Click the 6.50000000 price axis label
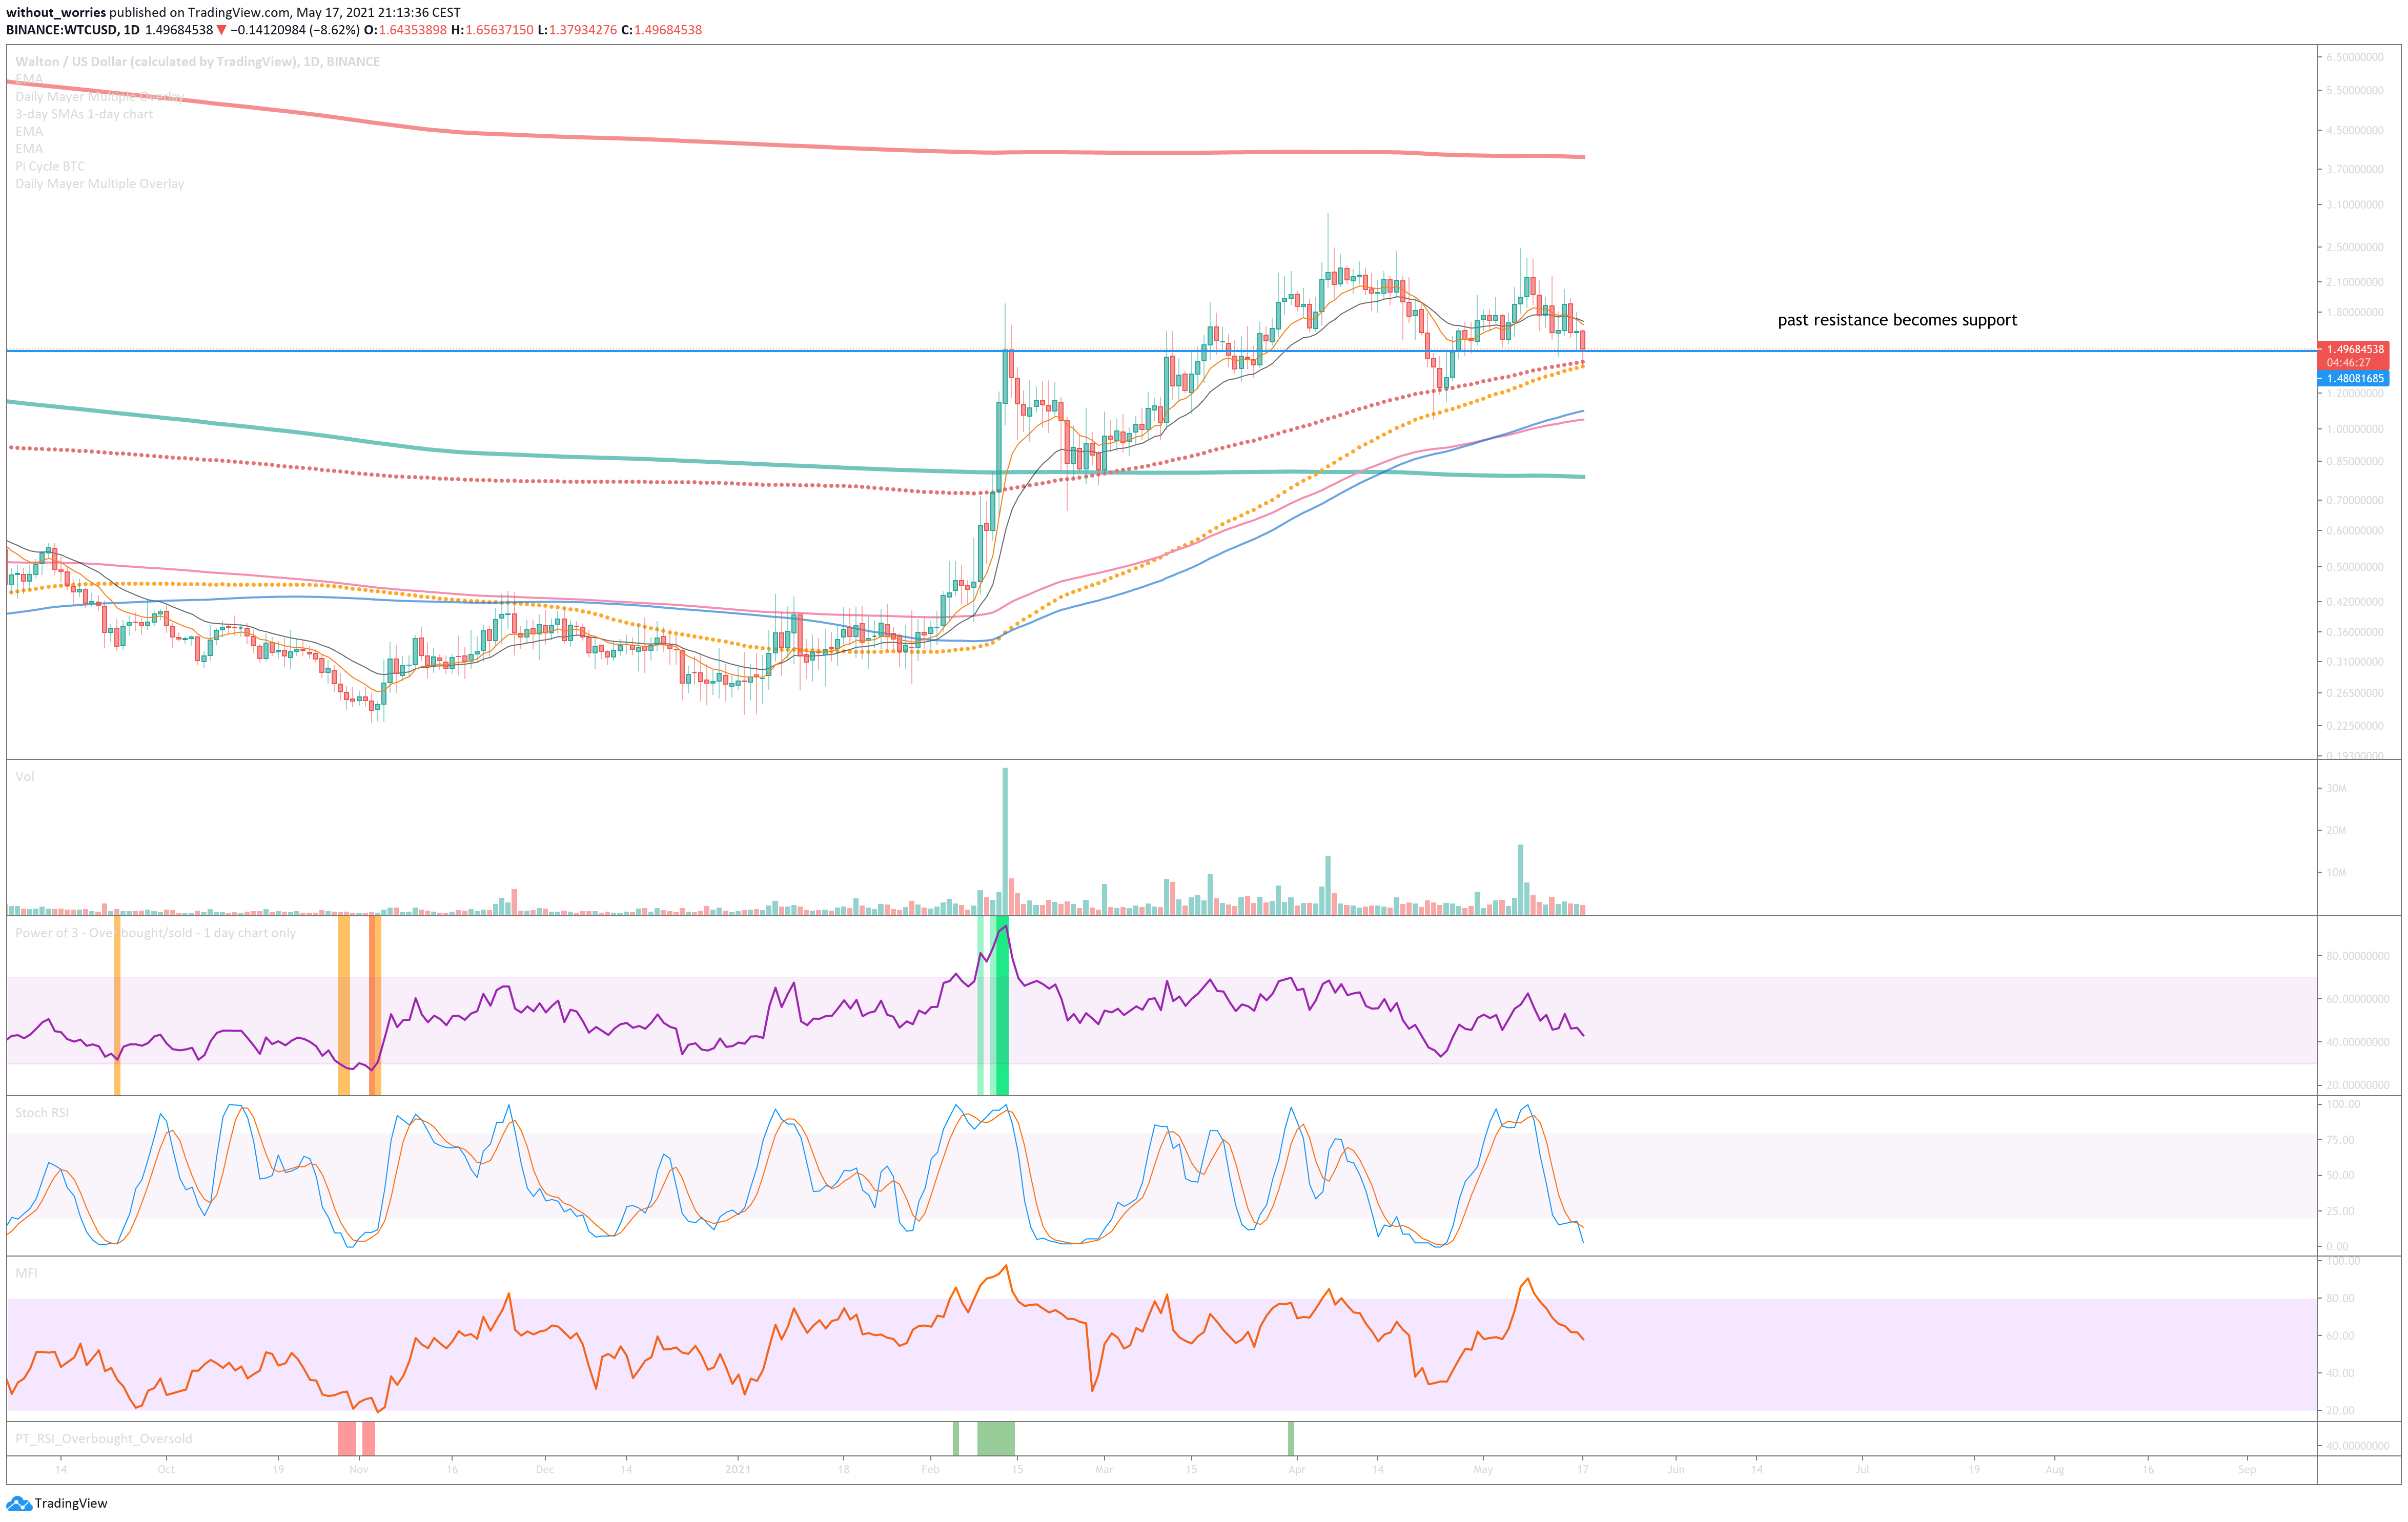Image resolution: width=2408 pixels, height=1522 pixels. click(x=2354, y=57)
